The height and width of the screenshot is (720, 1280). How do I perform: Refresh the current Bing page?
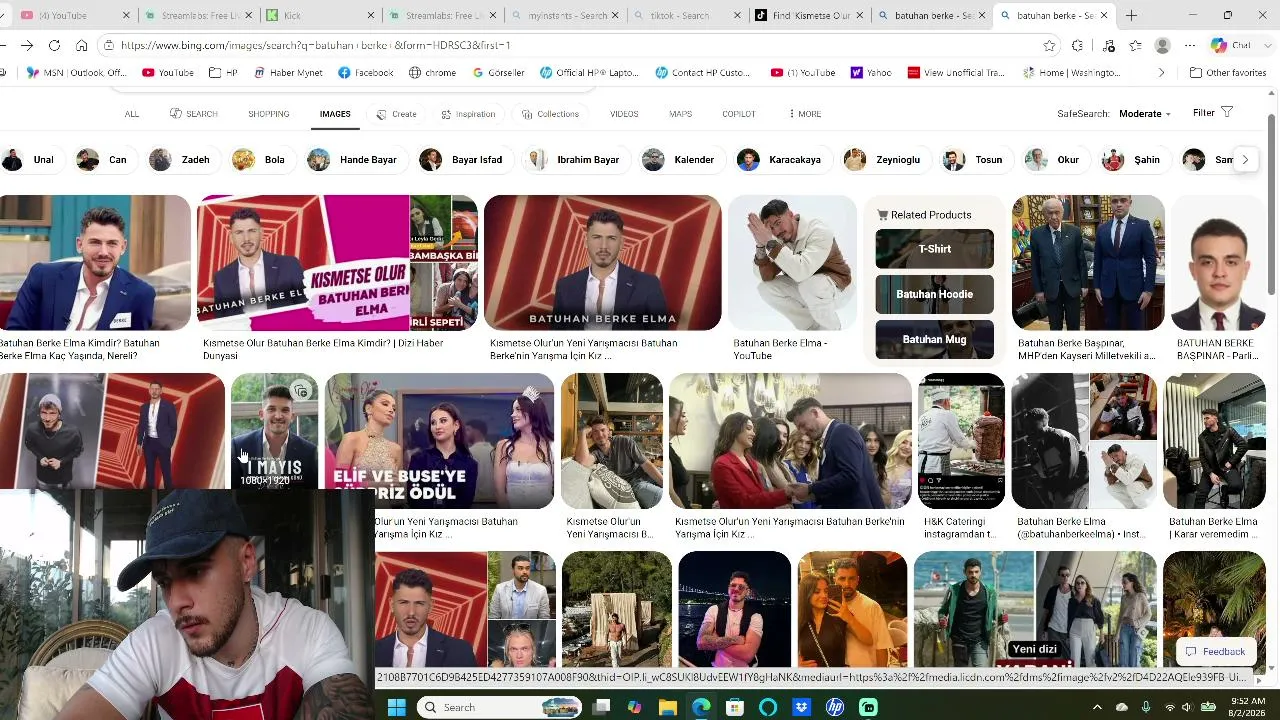pyautogui.click(x=54, y=45)
